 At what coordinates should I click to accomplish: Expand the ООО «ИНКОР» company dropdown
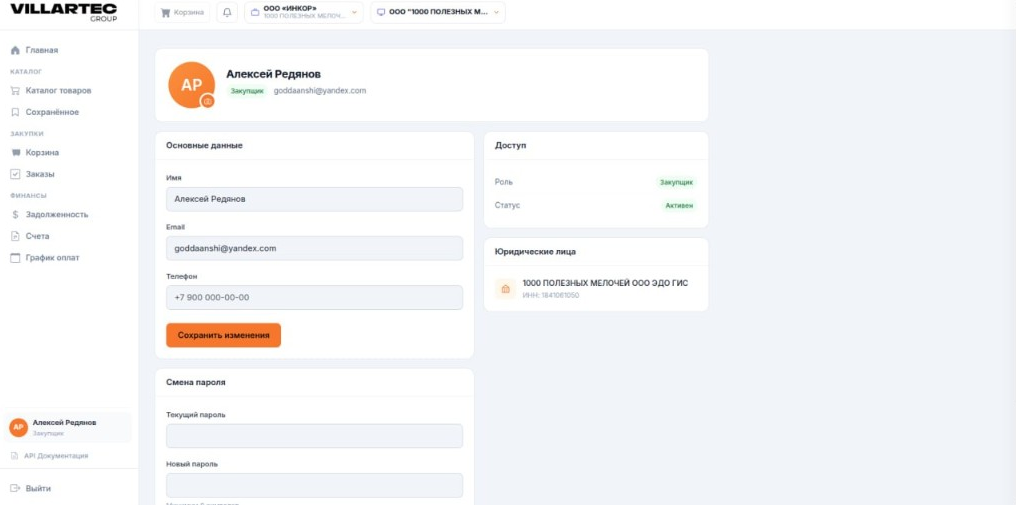pos(304,12)
